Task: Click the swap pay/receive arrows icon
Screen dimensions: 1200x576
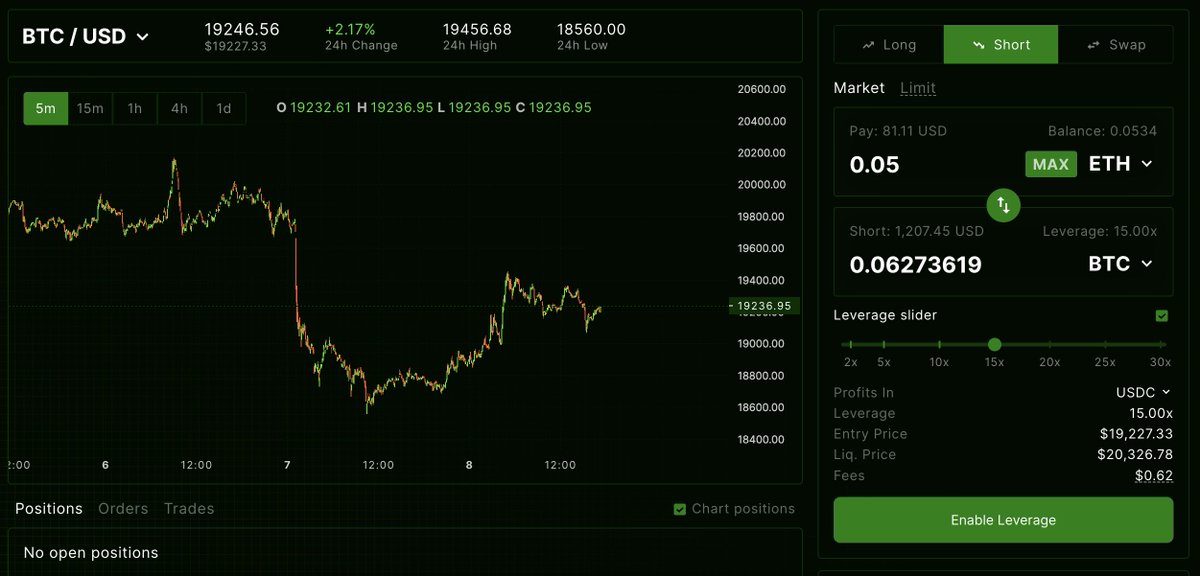Action: (1003, 205)
